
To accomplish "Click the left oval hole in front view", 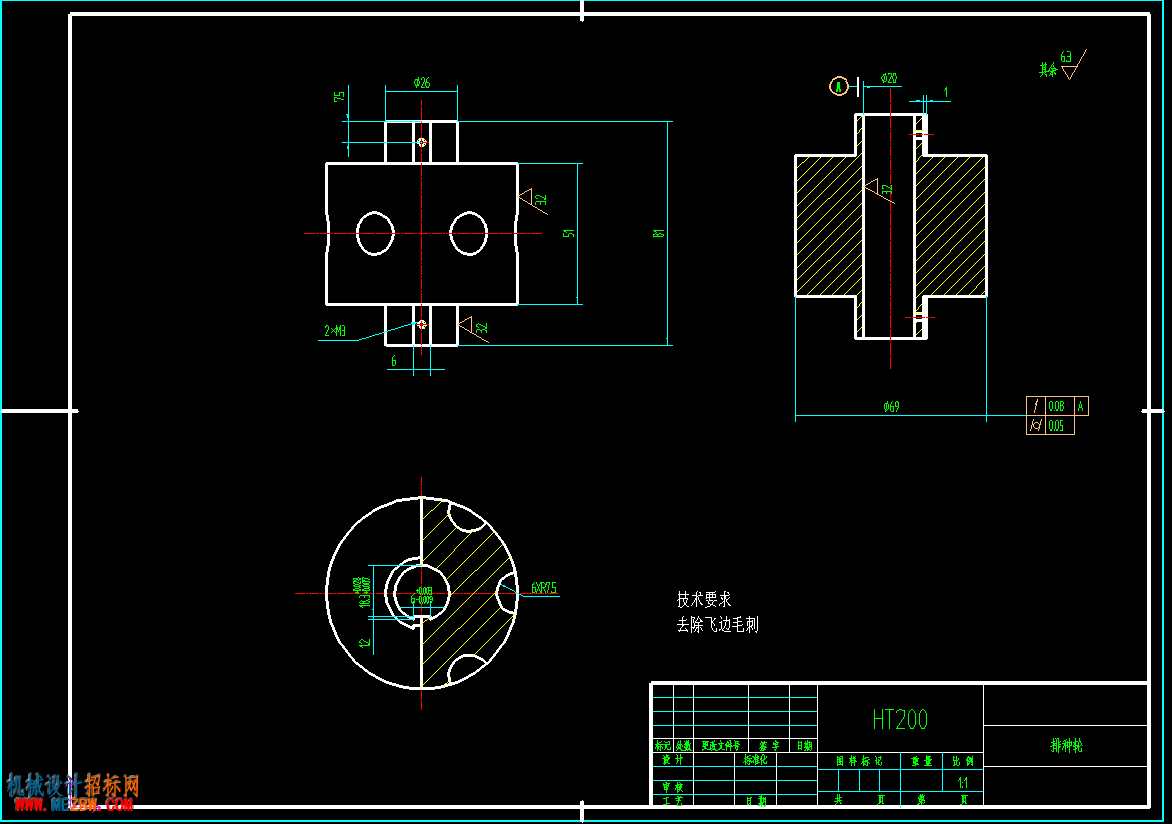I will click(x=375, y=233).
